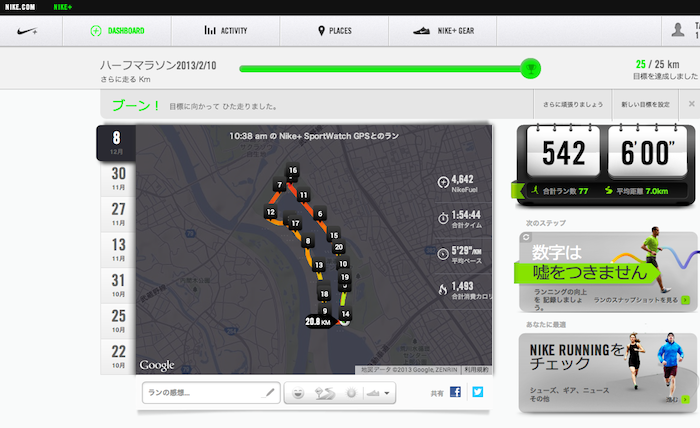Screen dimensions: 700x428
Task: Click kilometer marker 20 on map
Action: point(339,247)
